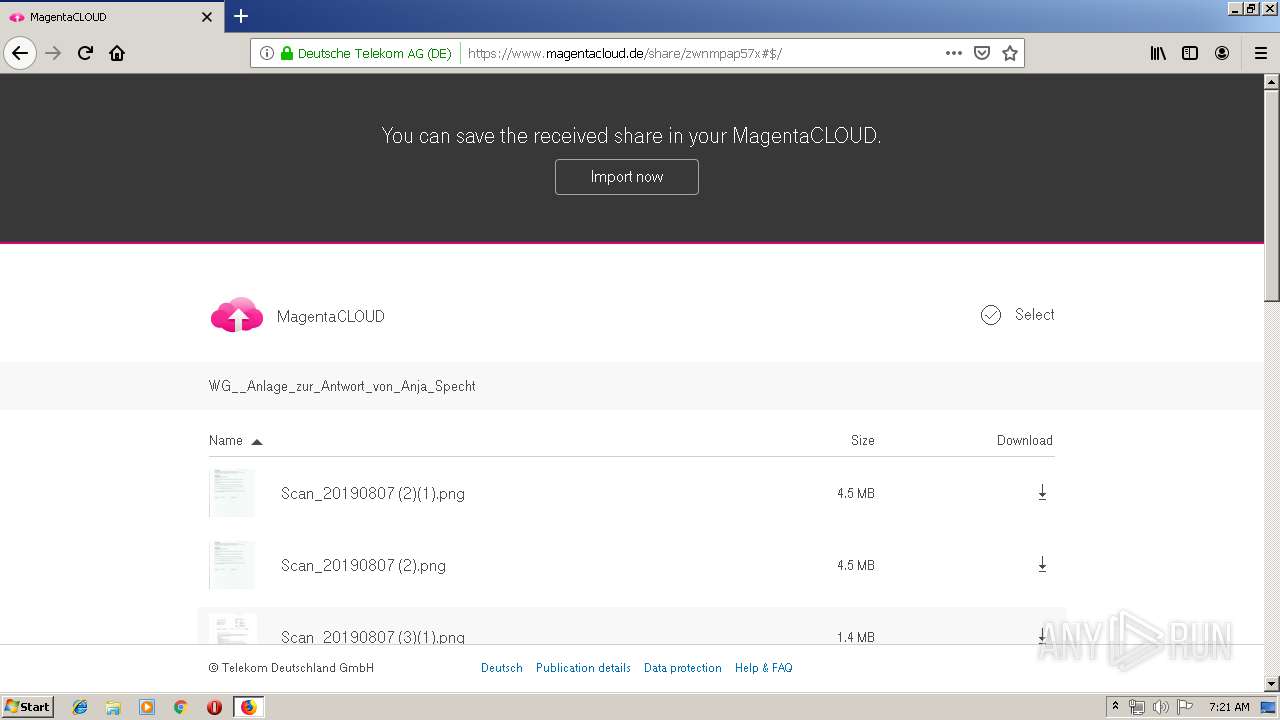Toggle the Select checkmark circle
The width and height of the screenshot is (1280, 720).
point(991,315)
